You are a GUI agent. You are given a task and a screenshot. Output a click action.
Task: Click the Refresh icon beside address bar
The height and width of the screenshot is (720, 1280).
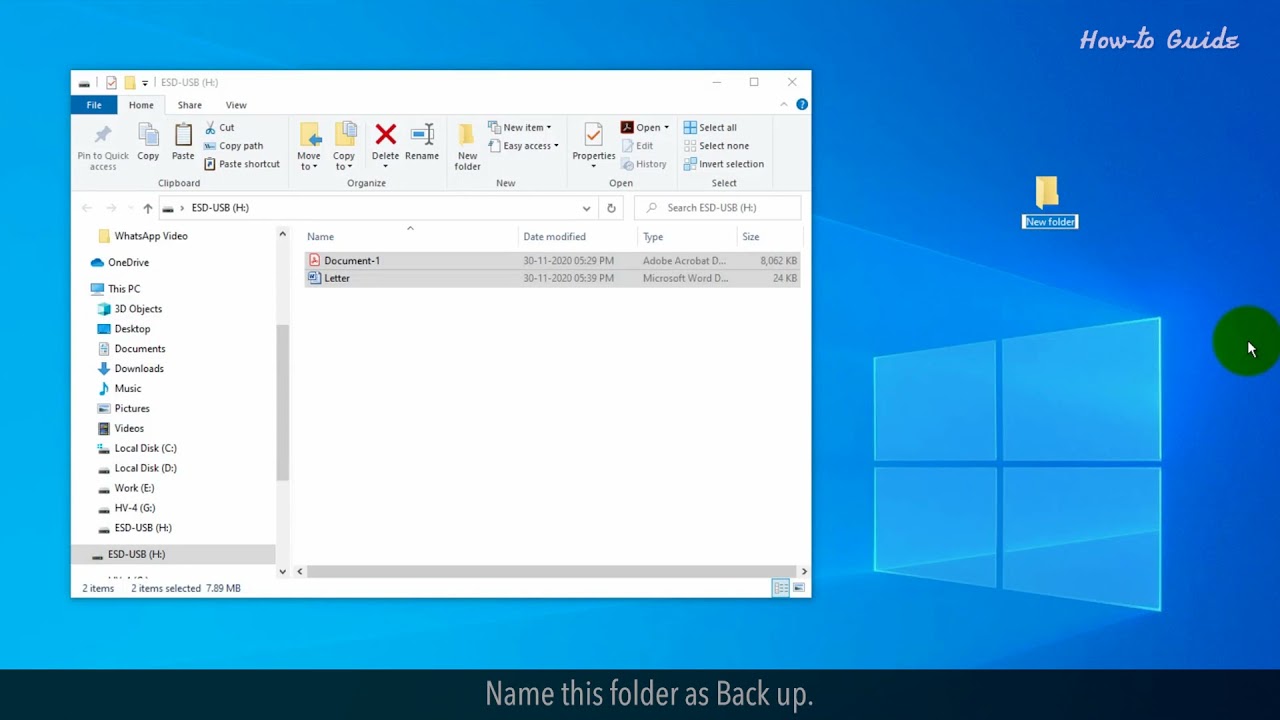(x=611, y=208)
